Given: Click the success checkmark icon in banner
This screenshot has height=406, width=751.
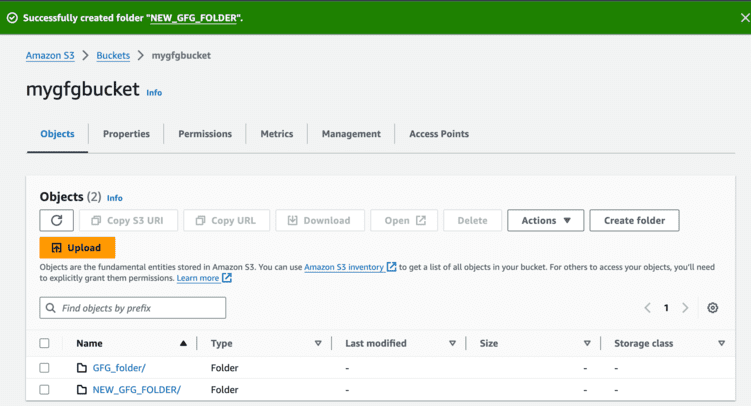Looking at the screenshot, I should click(x=12, y=18).
